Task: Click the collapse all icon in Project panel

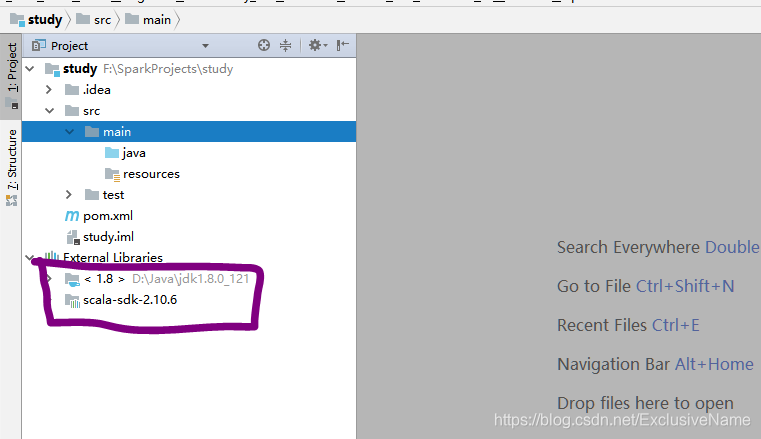Action: (x=285, y=46)
